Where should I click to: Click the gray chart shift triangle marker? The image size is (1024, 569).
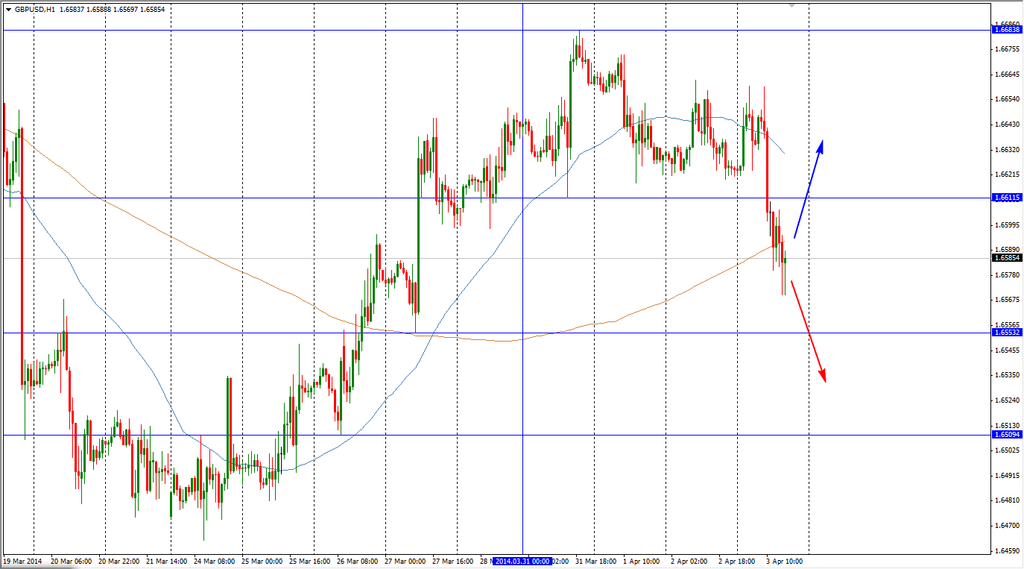[x=790, y=6]
